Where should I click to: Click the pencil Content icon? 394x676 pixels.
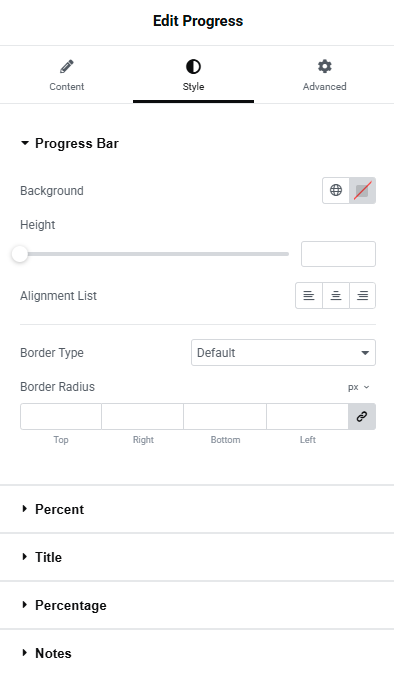[x=66, y=67]
